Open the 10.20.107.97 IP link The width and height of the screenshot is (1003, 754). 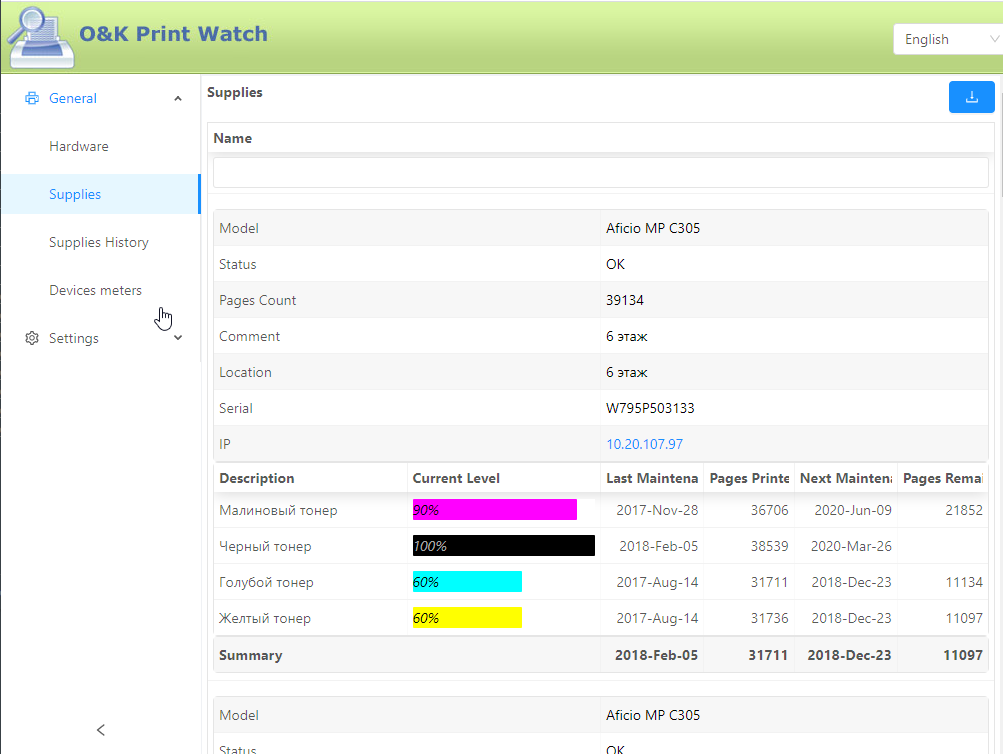pyautogui.click(x=644, y=444)
